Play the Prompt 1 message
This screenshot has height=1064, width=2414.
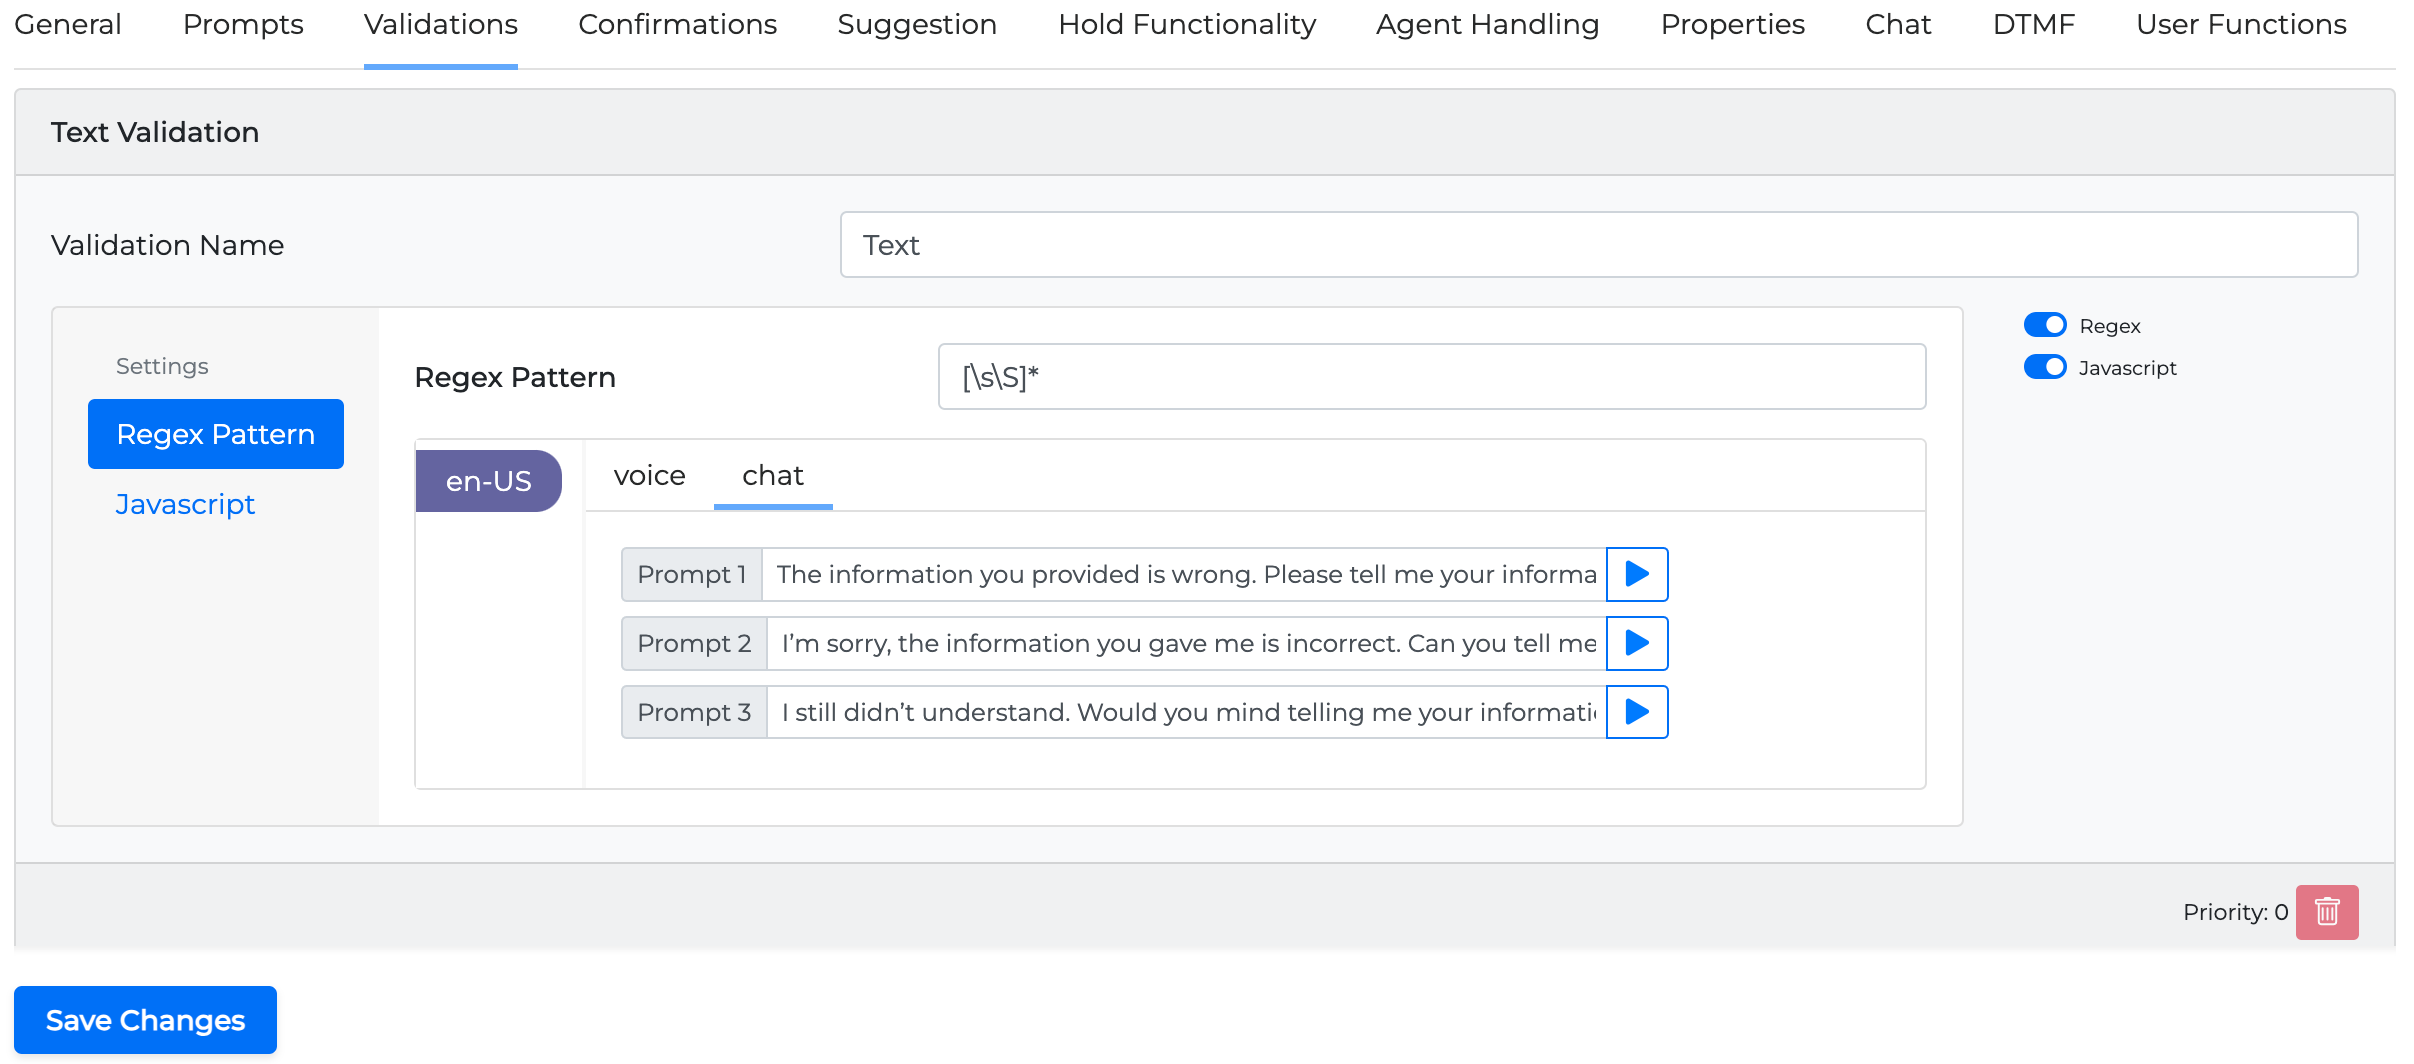pyautogui.click(x=1636, y=574)
